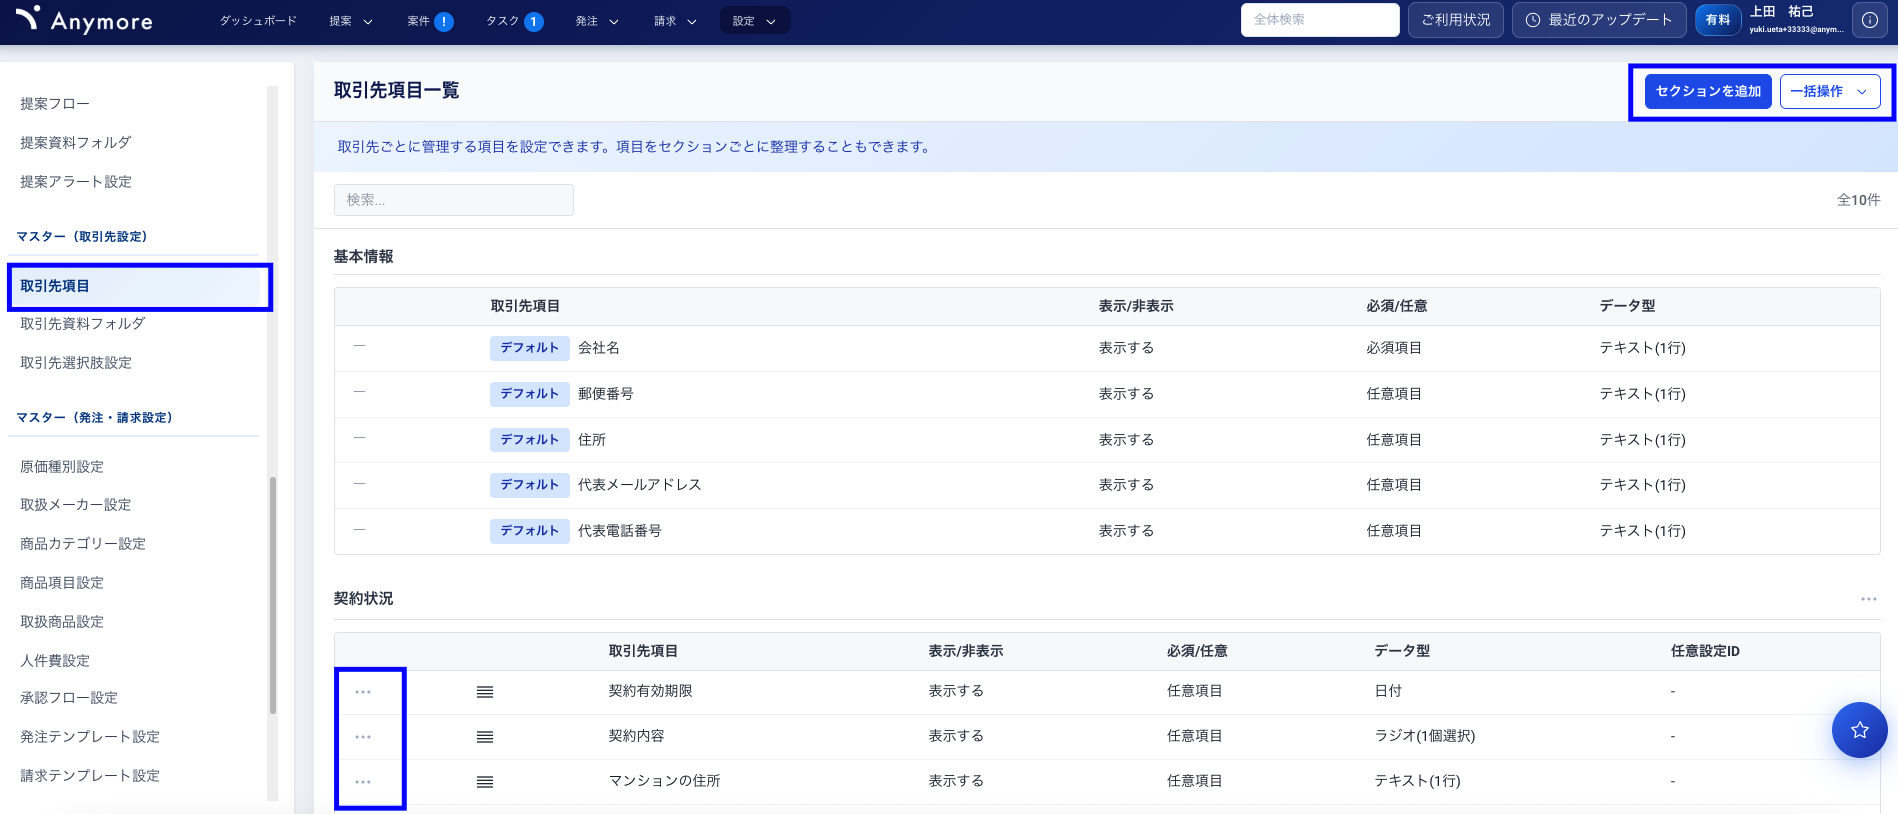Click the 住所 row
Viewport: 1898px width, 814px height.
[x=1107, y=440]
